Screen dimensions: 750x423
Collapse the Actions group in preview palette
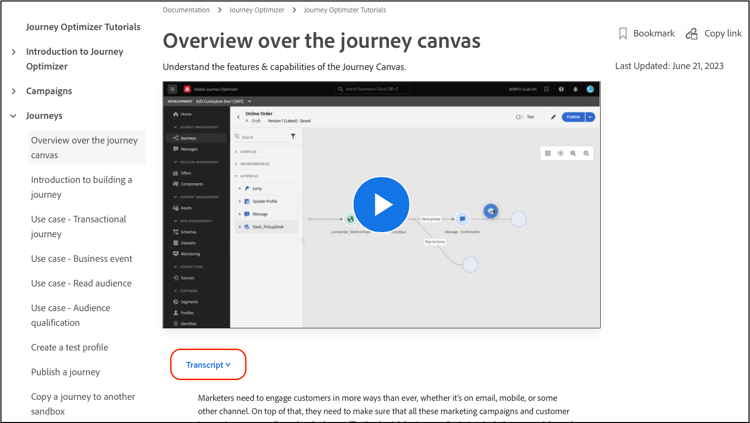click(236, 176)
